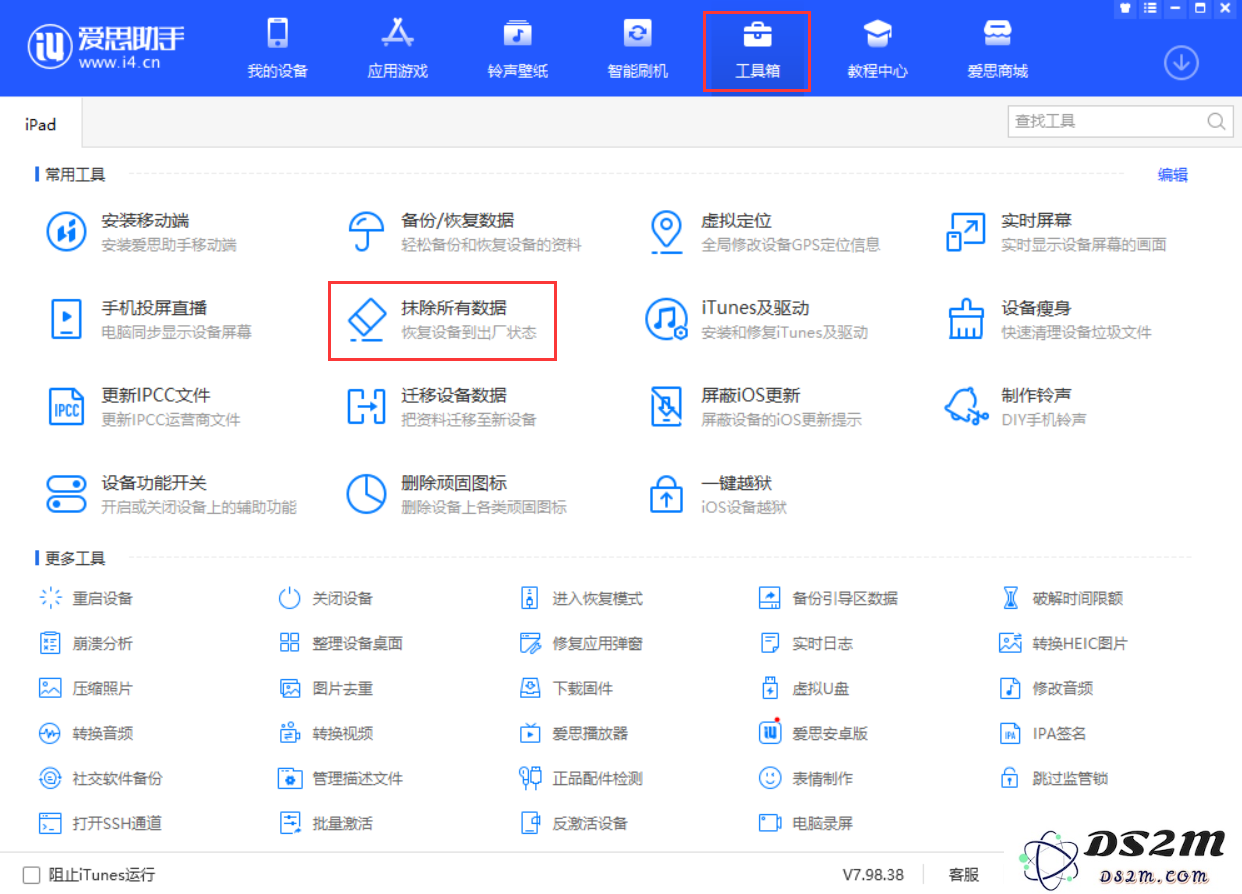Open 屏蔽iOS更新 tool
Image resolution: width=1242 pixels, height=894 pixels.
coord(754,406)
